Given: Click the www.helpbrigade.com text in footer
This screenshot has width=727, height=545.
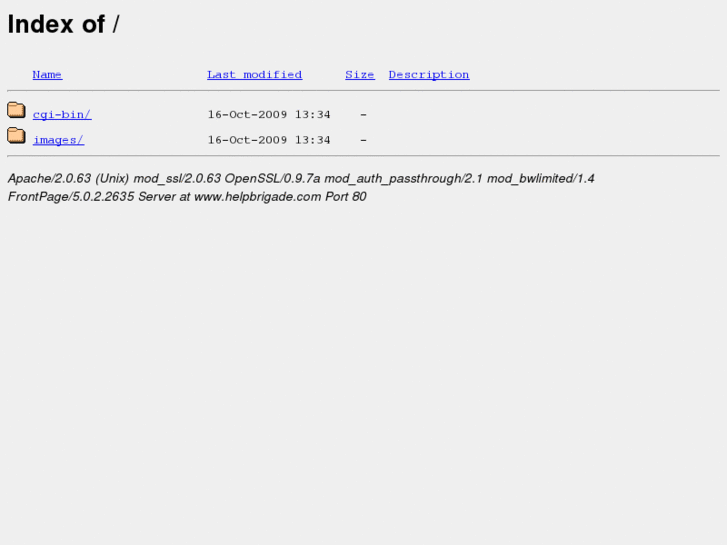Looking at the screenshot, I should [257, 197].
